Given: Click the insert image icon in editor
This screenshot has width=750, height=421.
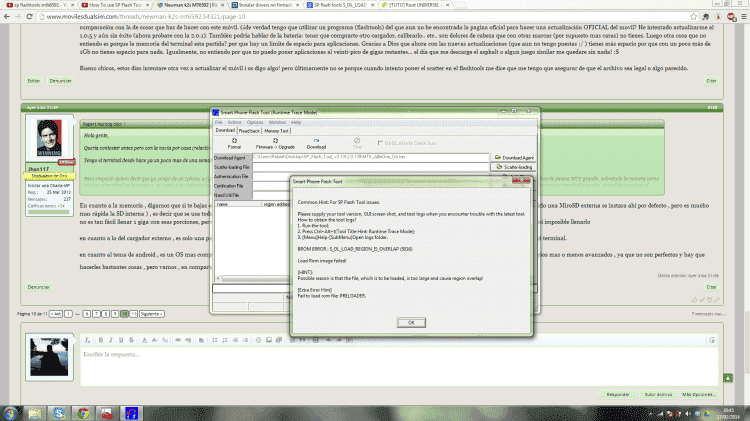Looking at the screenshot, I should tap(268, 340).
